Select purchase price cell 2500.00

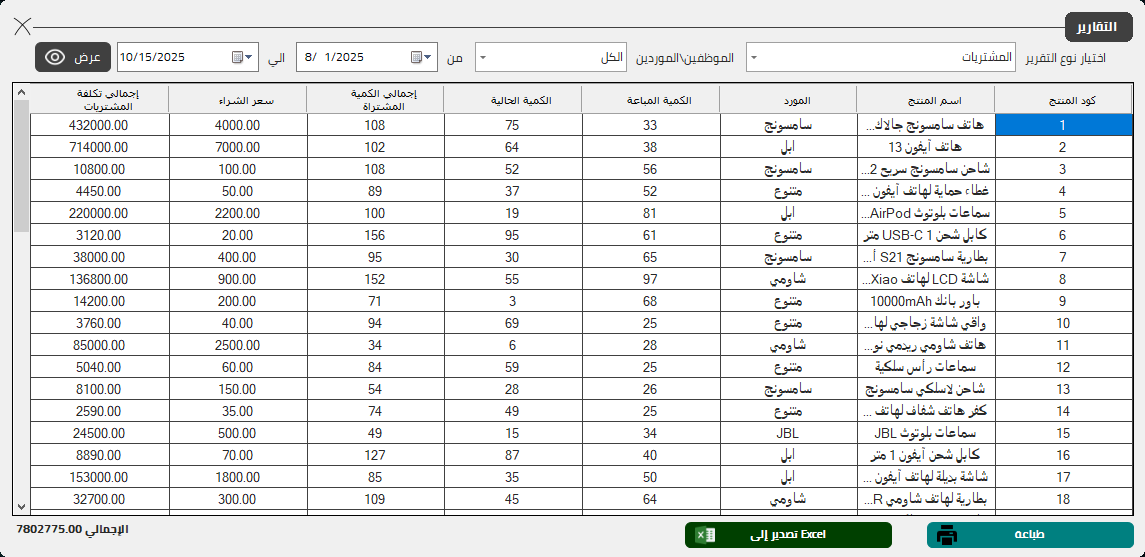237,345
